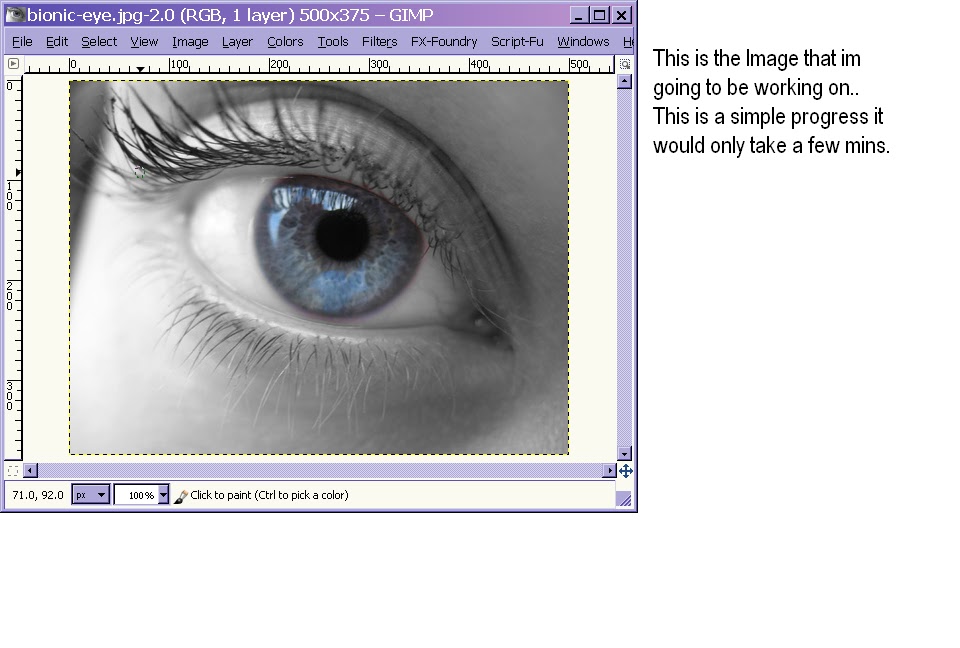960x648 pixels.
Task: Open the FX-Foundry menu
Action: point(444,41)
